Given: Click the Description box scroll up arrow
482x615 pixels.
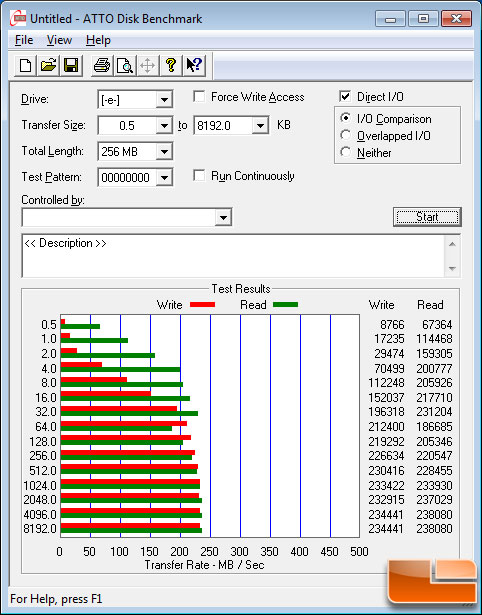Looking at the screenshot, I should click(452, 244).
